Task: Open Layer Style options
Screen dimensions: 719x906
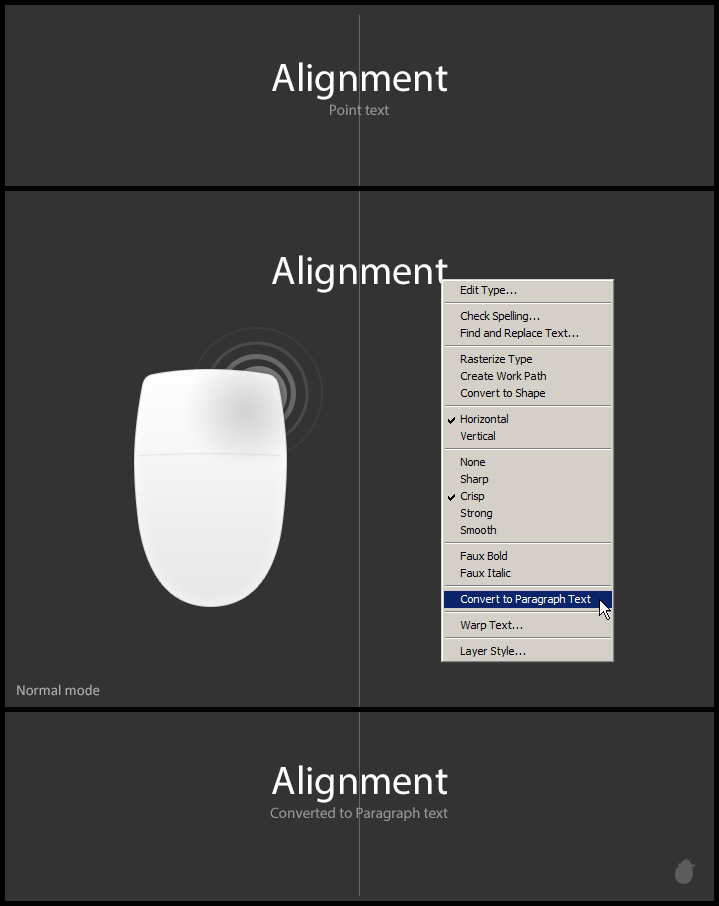Action: click(493, 651)
